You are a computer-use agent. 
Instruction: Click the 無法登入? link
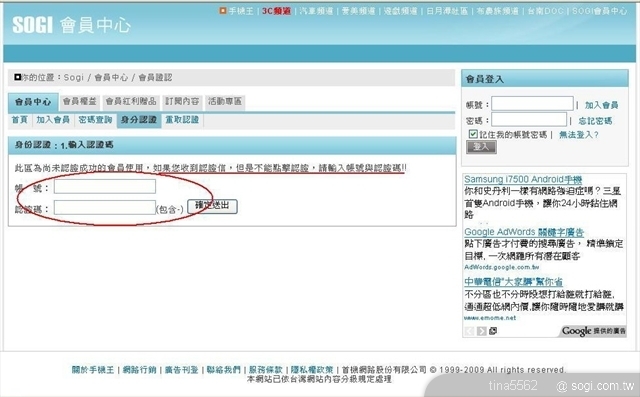point(579,135)
